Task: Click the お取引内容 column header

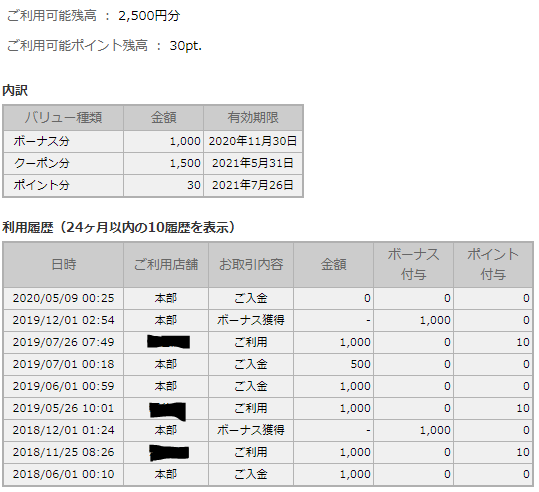Action: click(x=251, y=264)
